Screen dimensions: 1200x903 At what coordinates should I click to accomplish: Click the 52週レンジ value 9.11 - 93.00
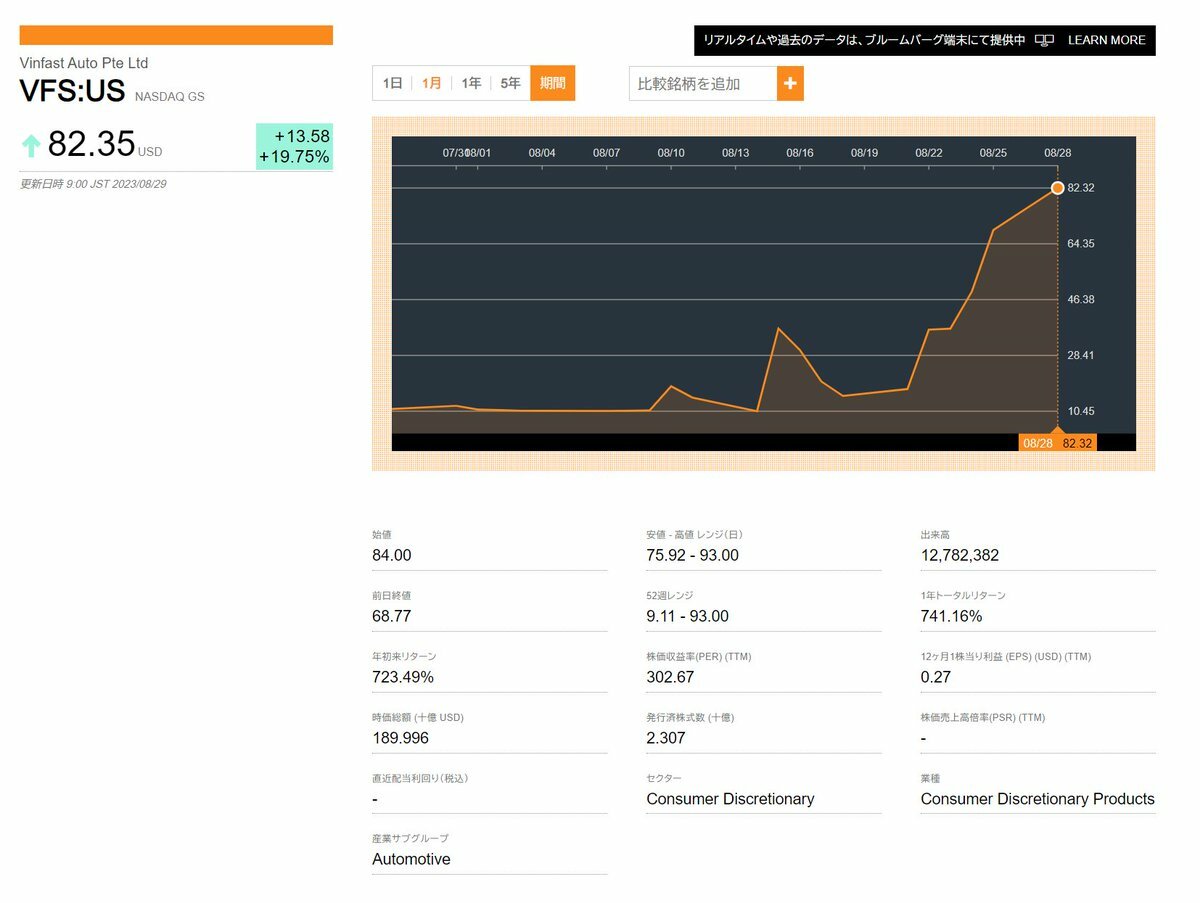(688, 616)
